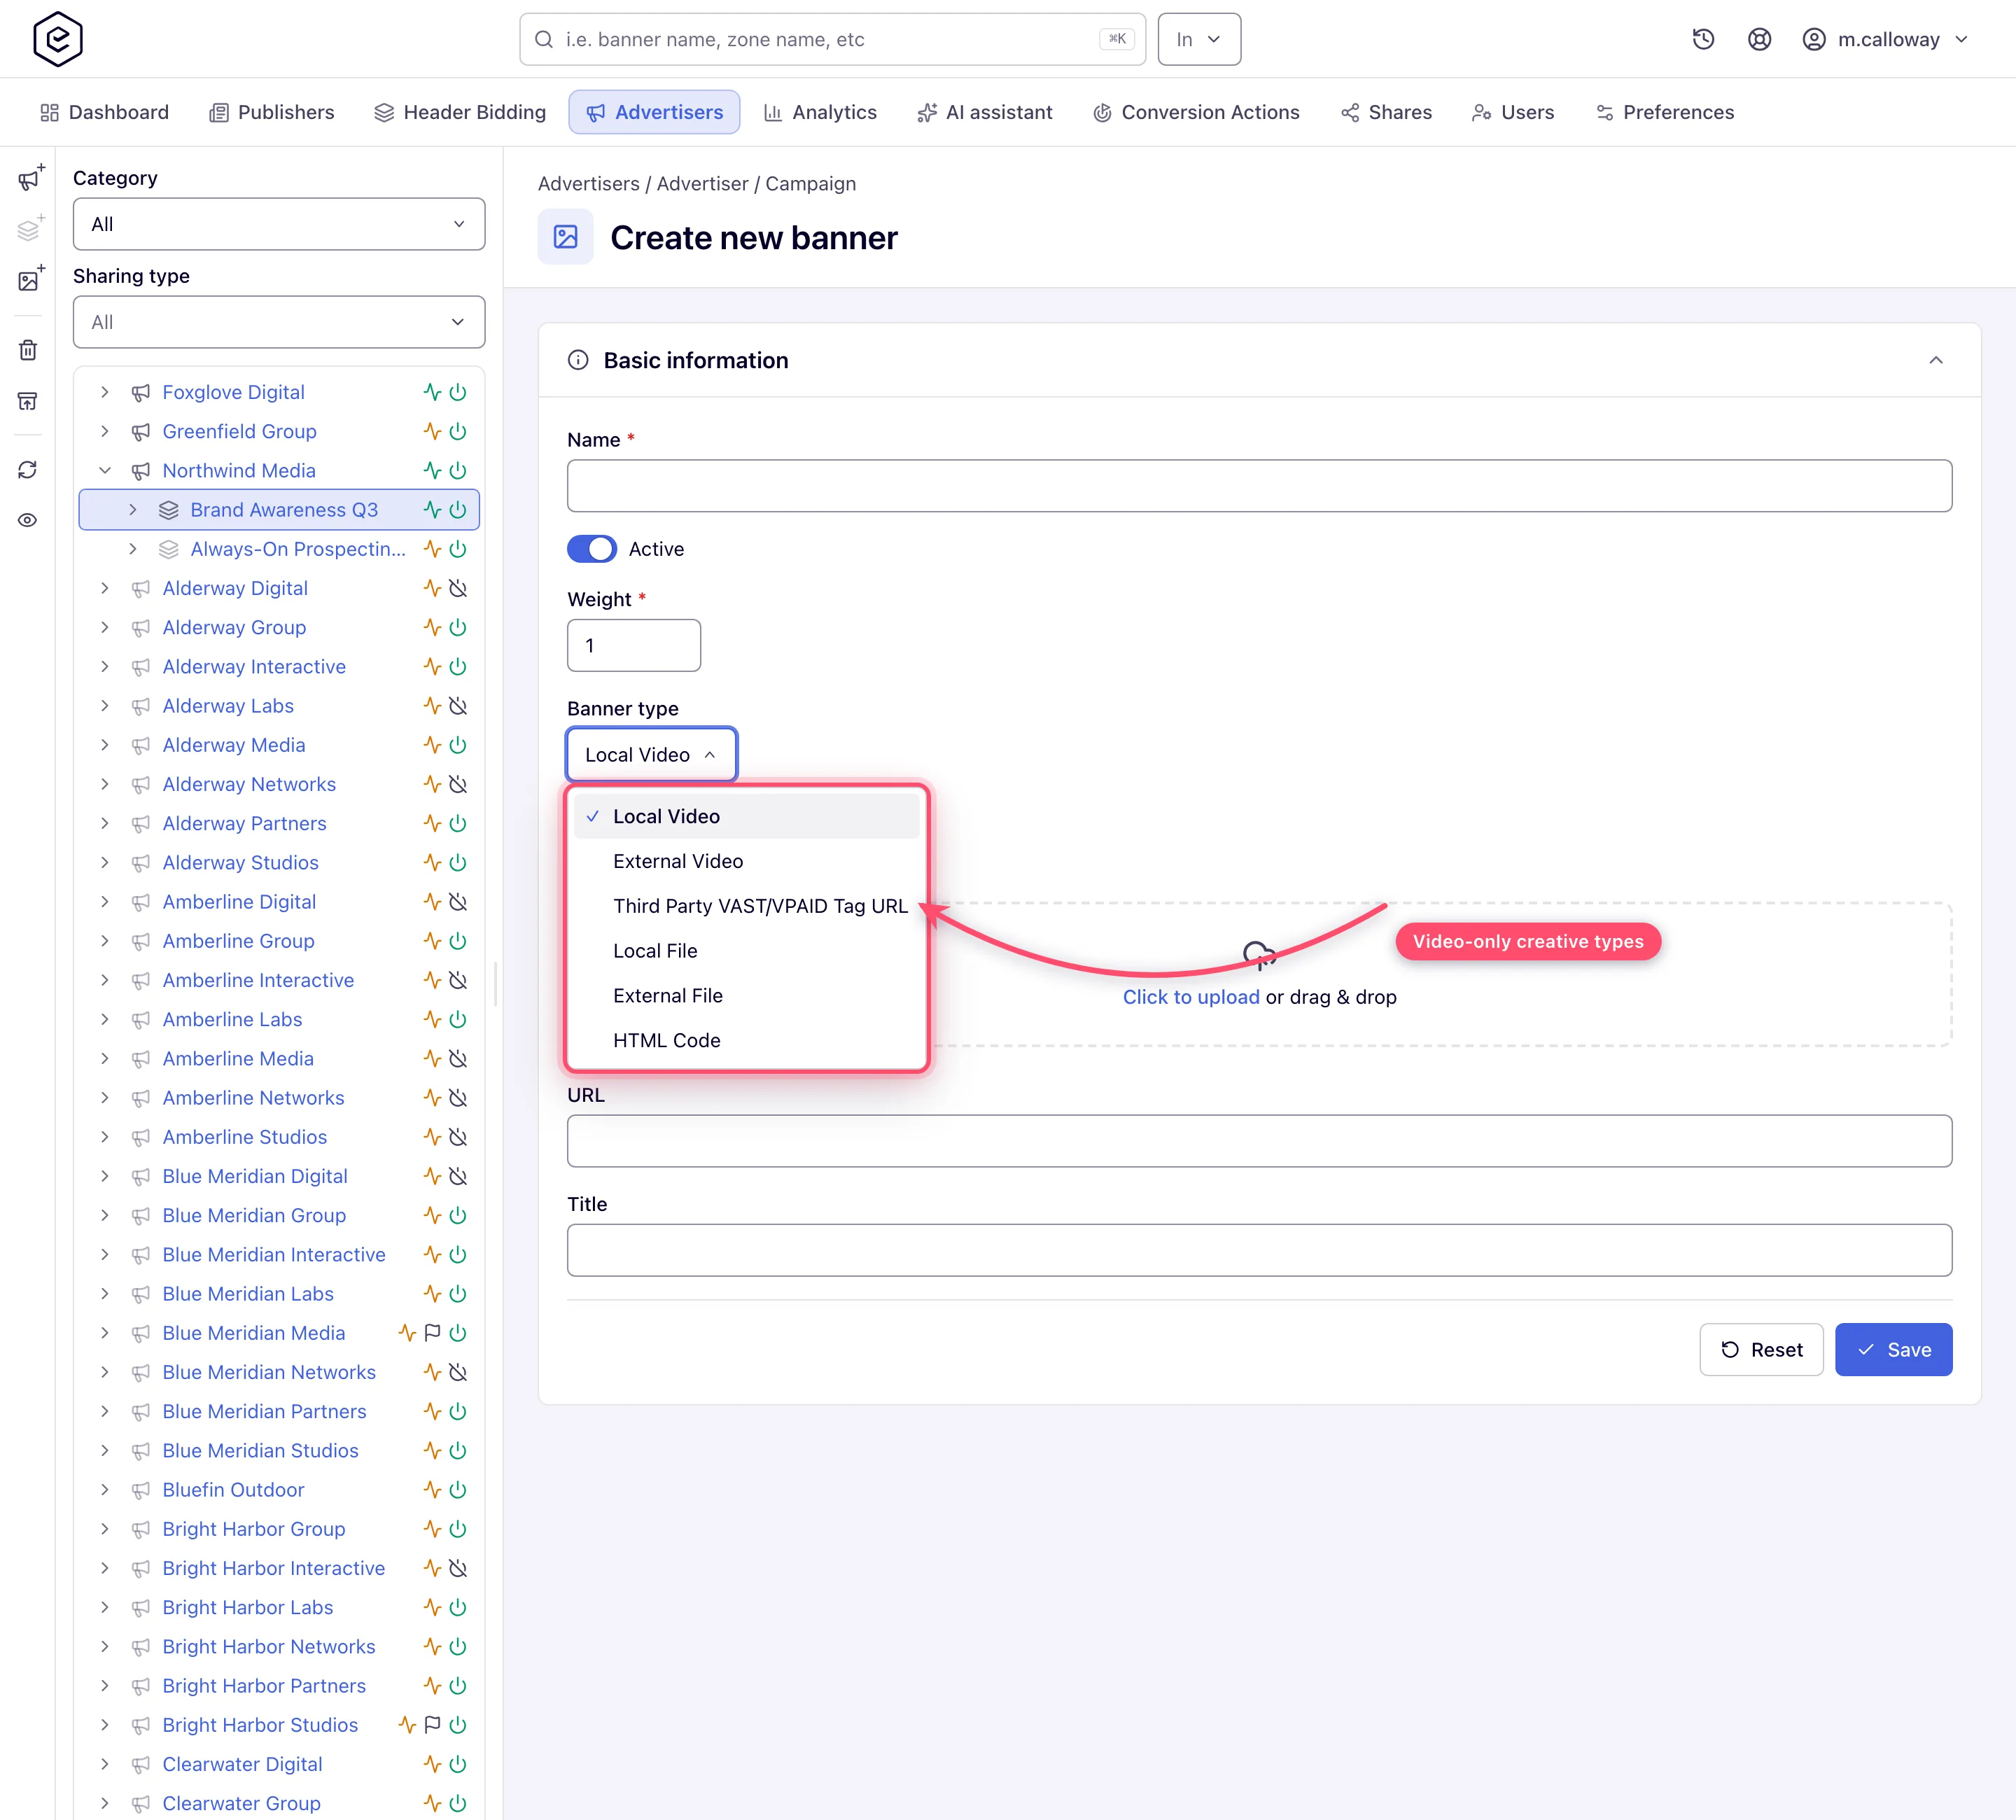Collapse the Basic information section
The width and height of the screenshot is (2016, 1820).
(x=1936, y=360)
